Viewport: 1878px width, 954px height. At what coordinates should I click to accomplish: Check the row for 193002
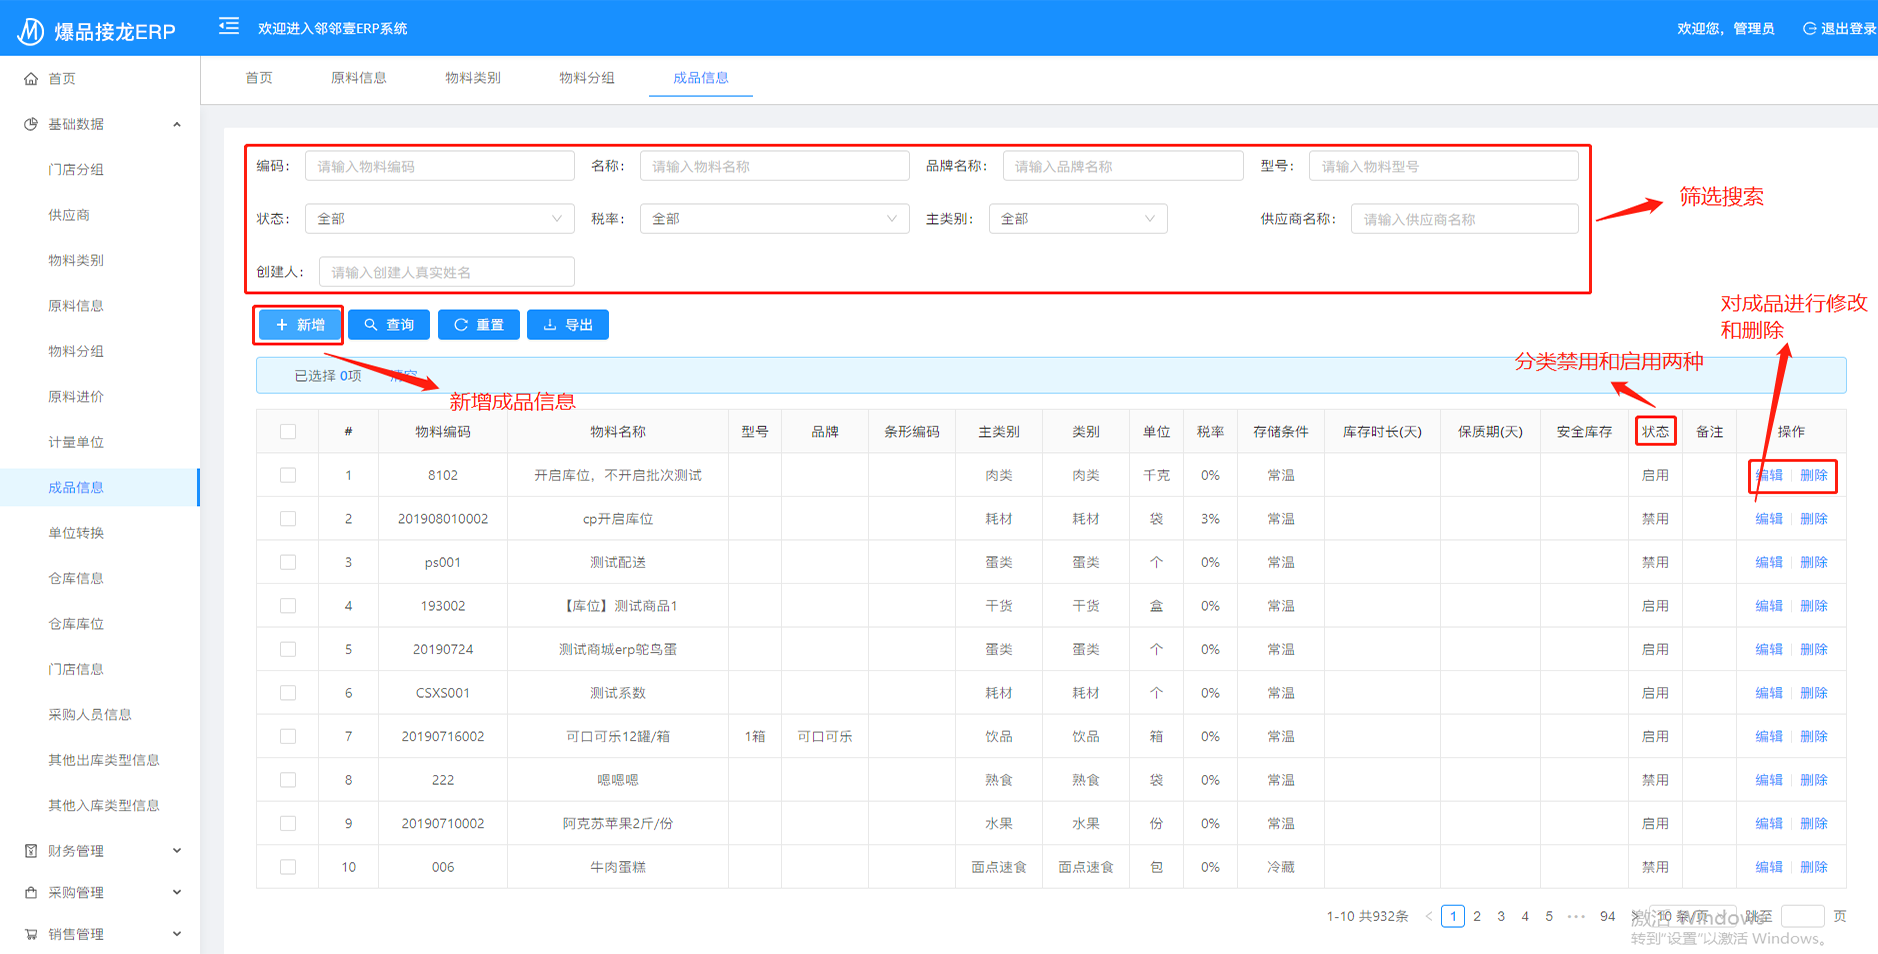(x=288, y=605)
